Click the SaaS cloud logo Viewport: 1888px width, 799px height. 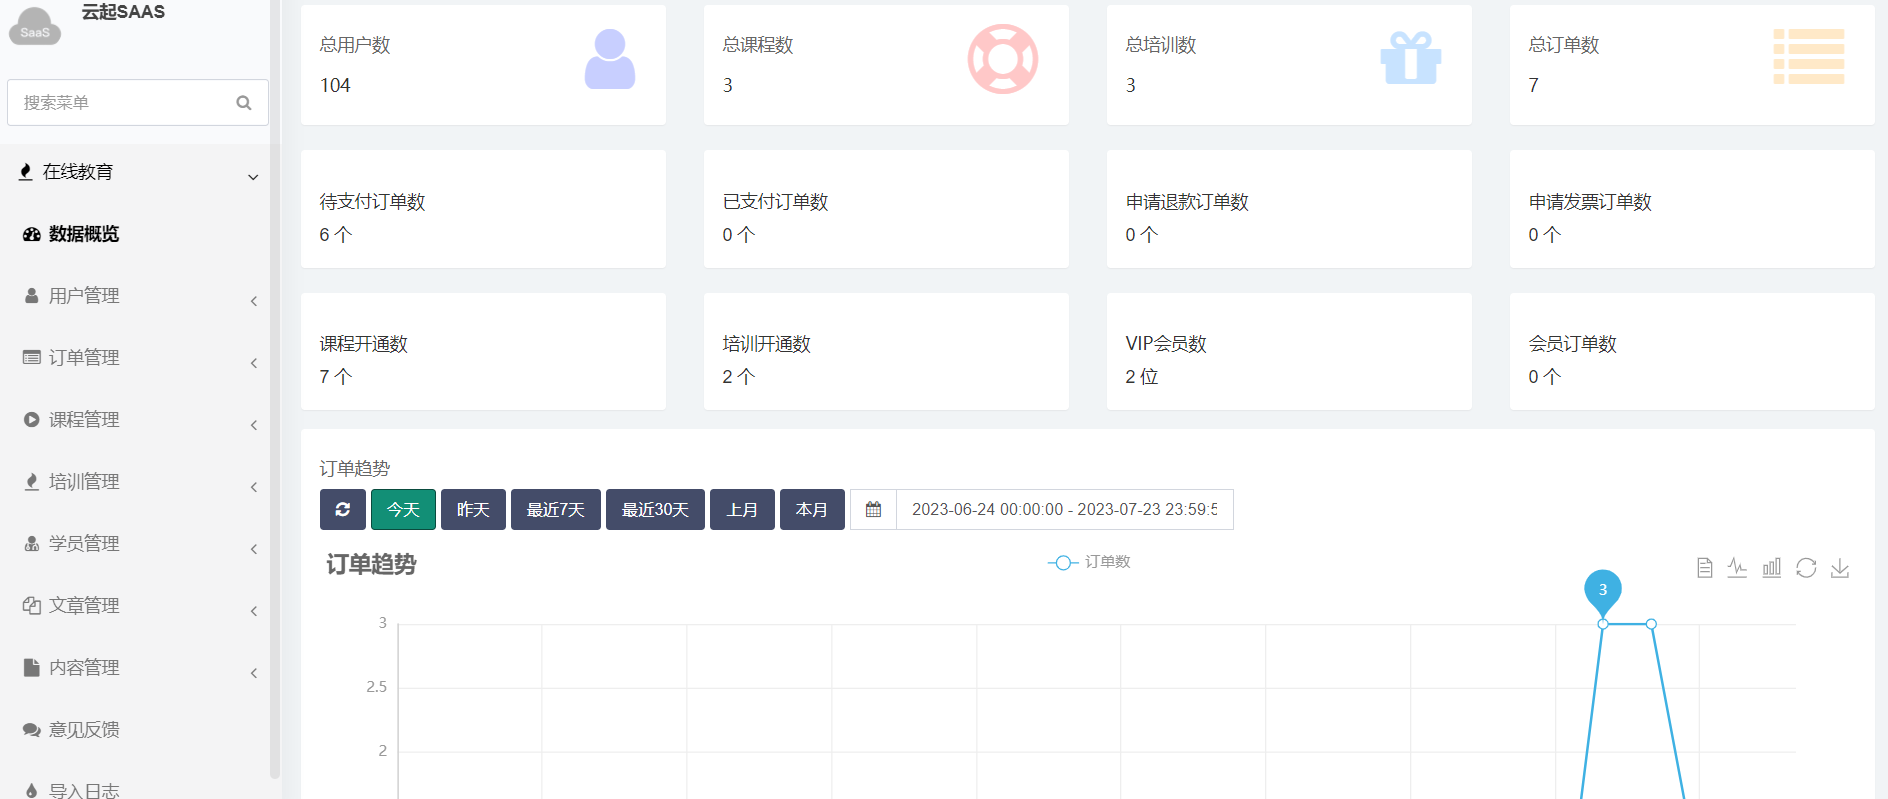35,25
